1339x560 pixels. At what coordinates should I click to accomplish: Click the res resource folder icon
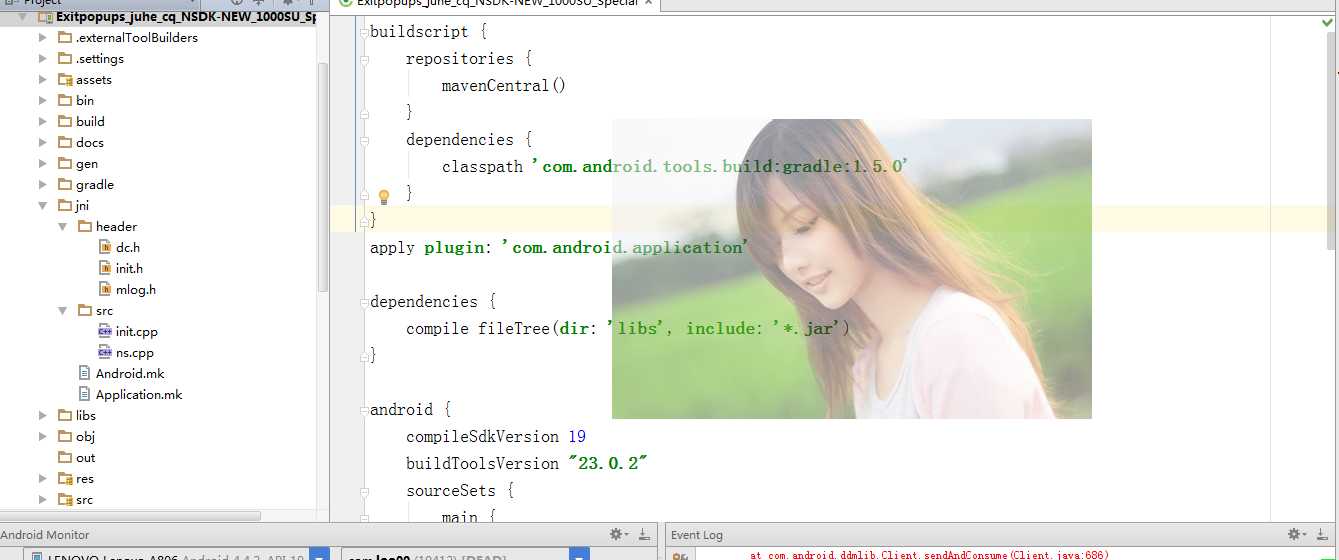pyautogui.click(x=65, y=479)
